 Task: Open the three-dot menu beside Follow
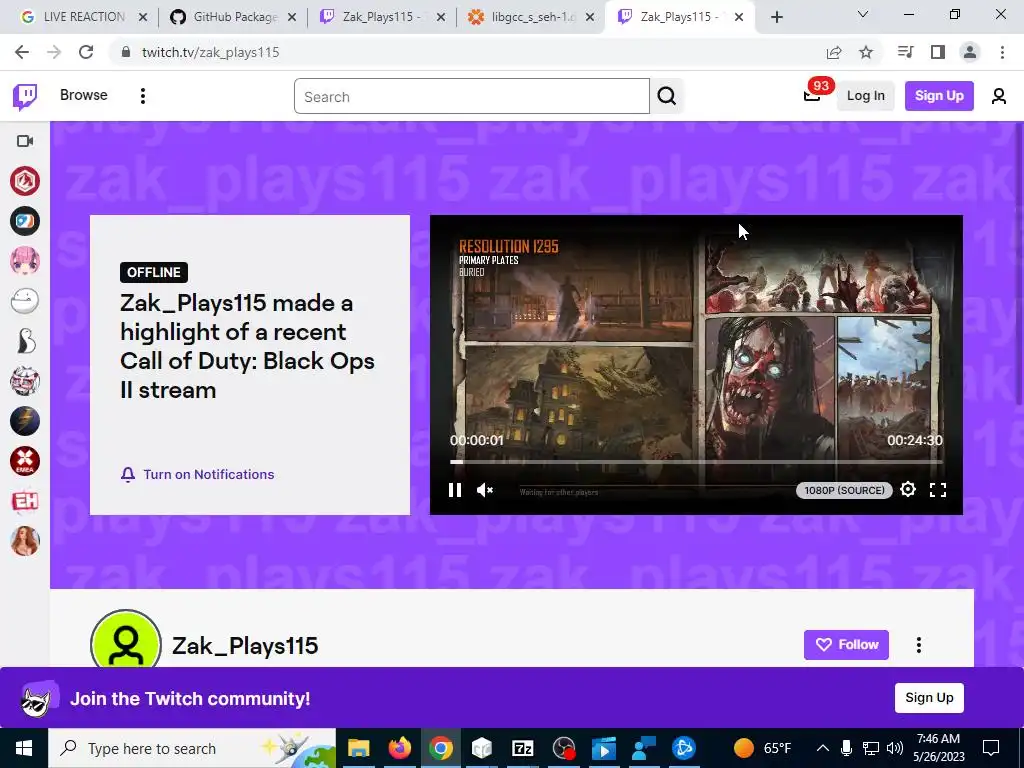point(918,645)
